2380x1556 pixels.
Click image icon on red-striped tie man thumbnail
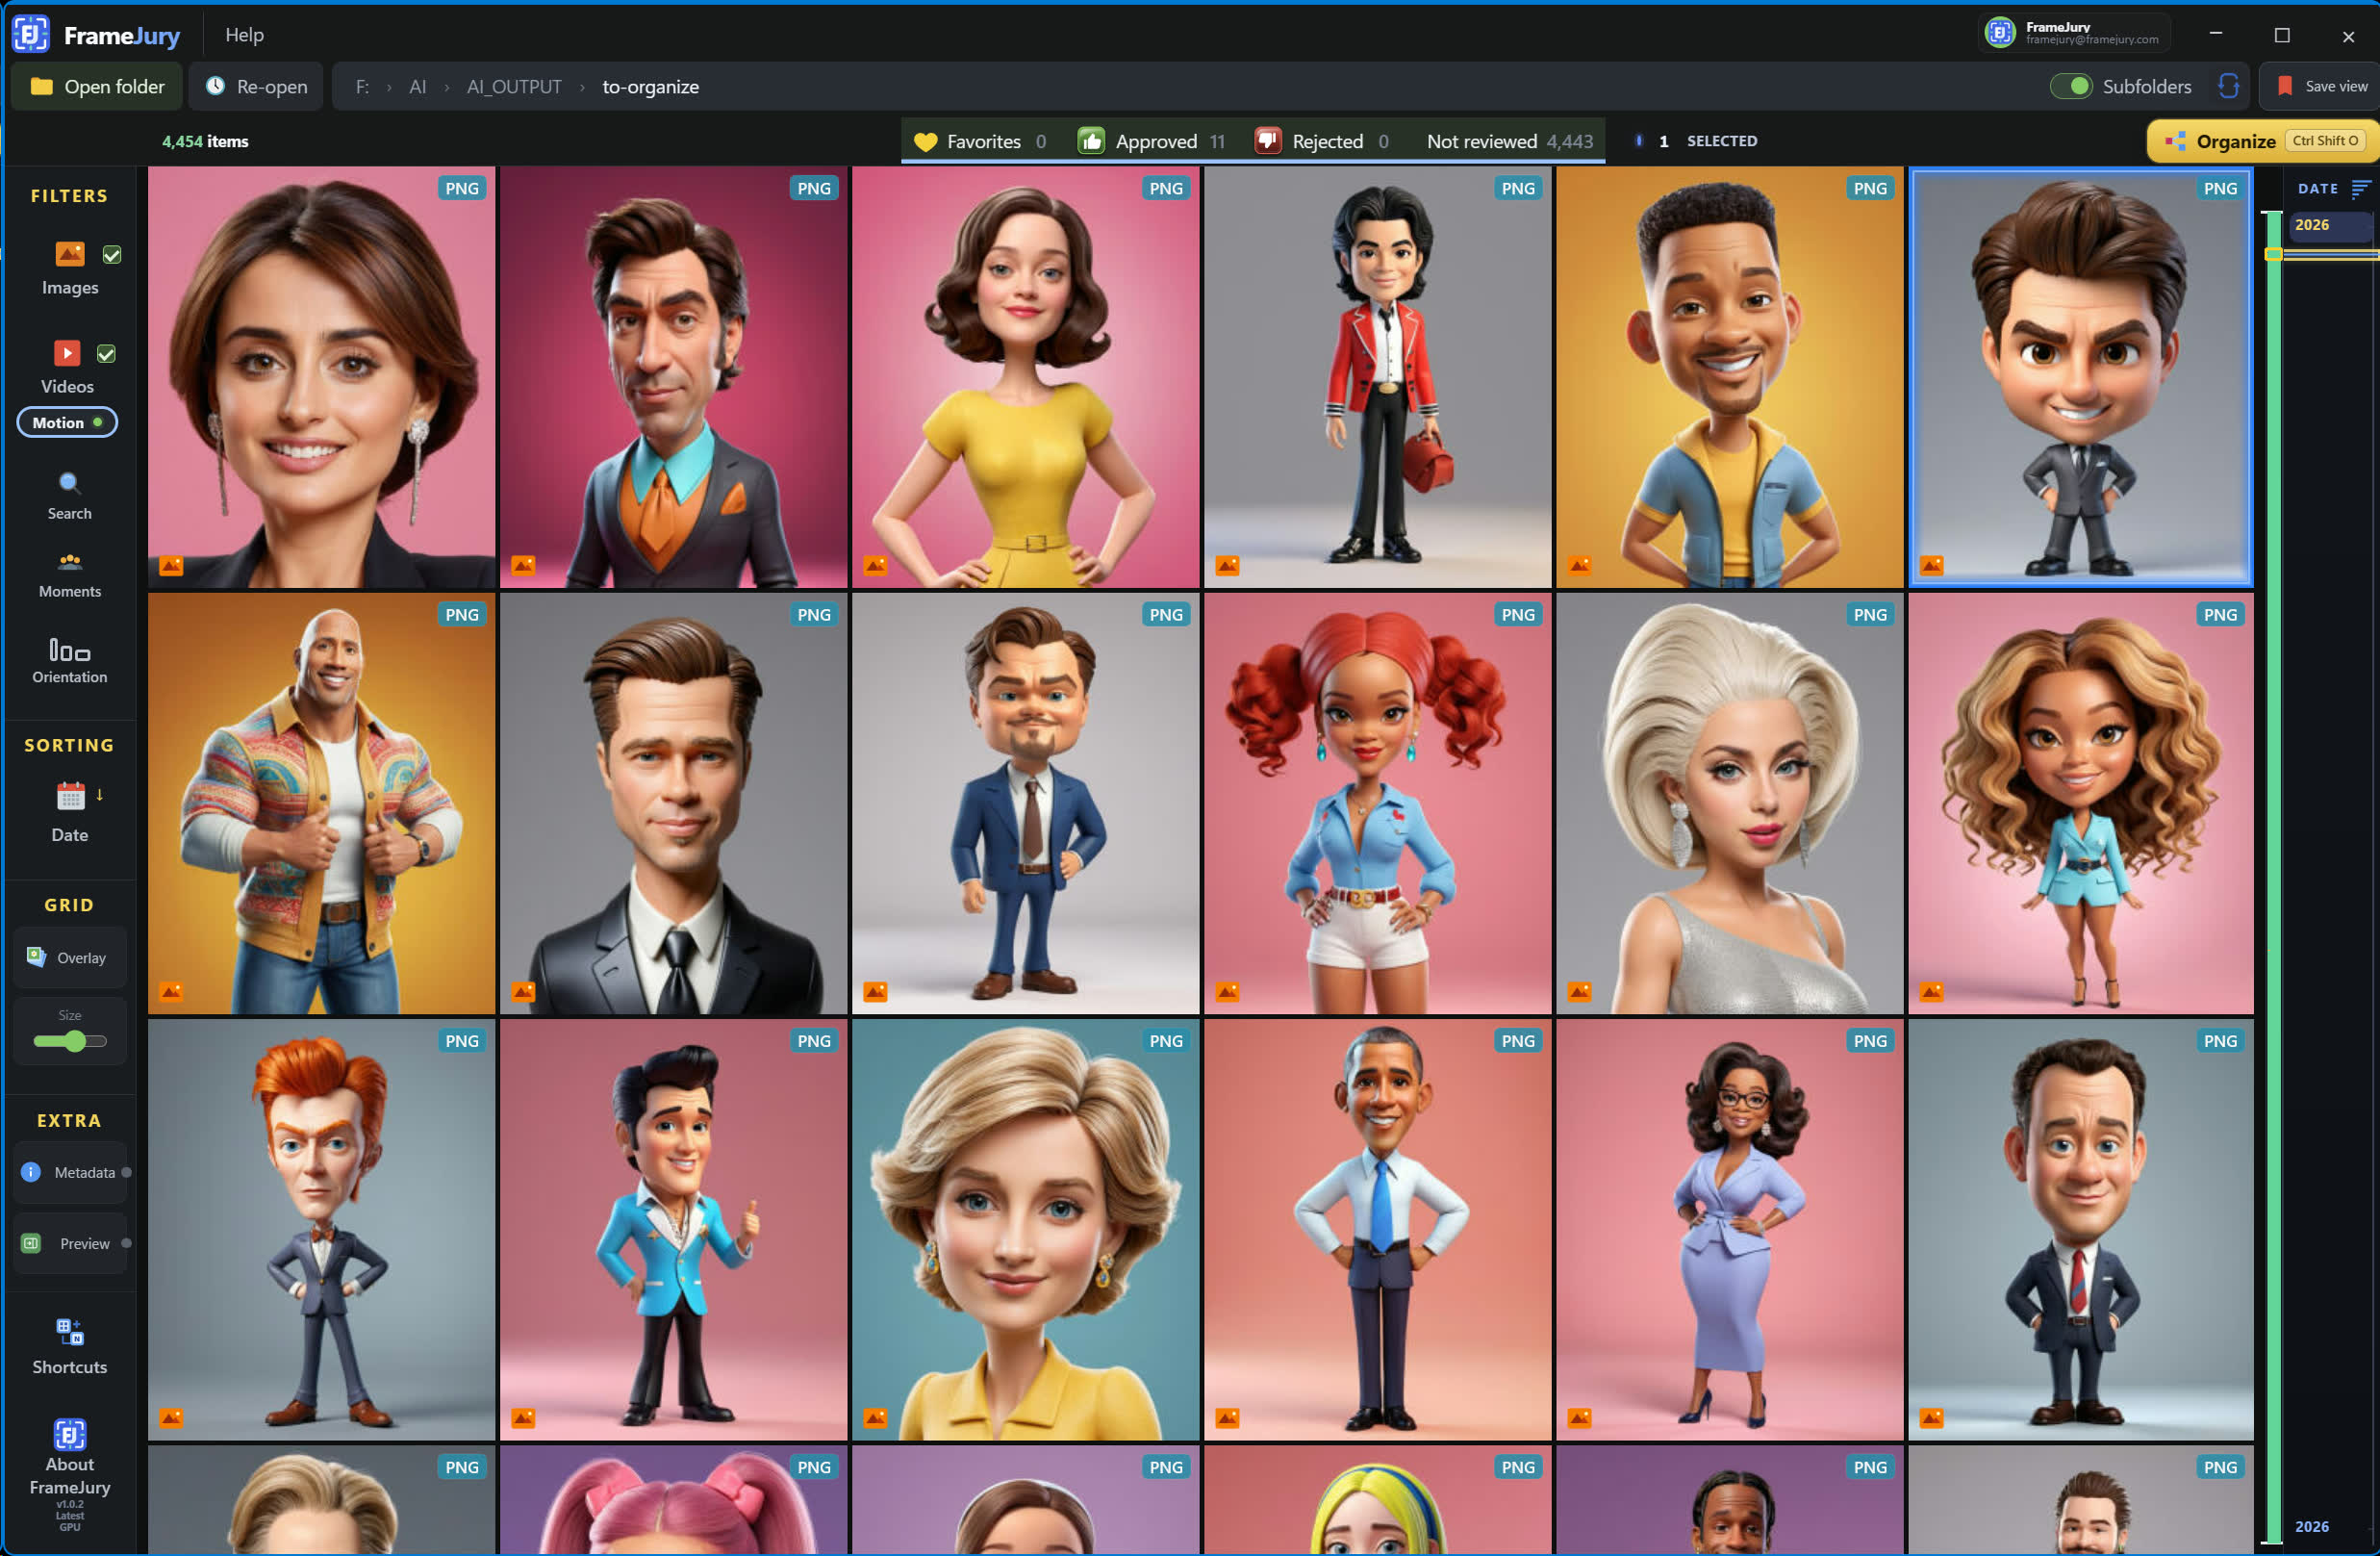point(1932,1418)
